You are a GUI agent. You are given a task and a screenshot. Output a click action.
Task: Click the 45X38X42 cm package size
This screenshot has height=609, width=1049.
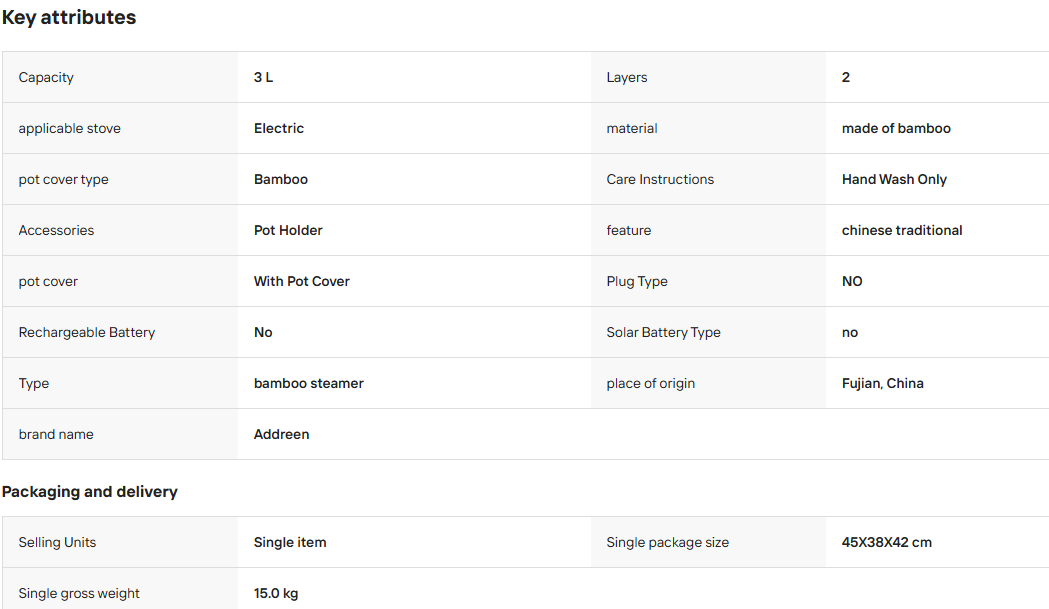886,543
